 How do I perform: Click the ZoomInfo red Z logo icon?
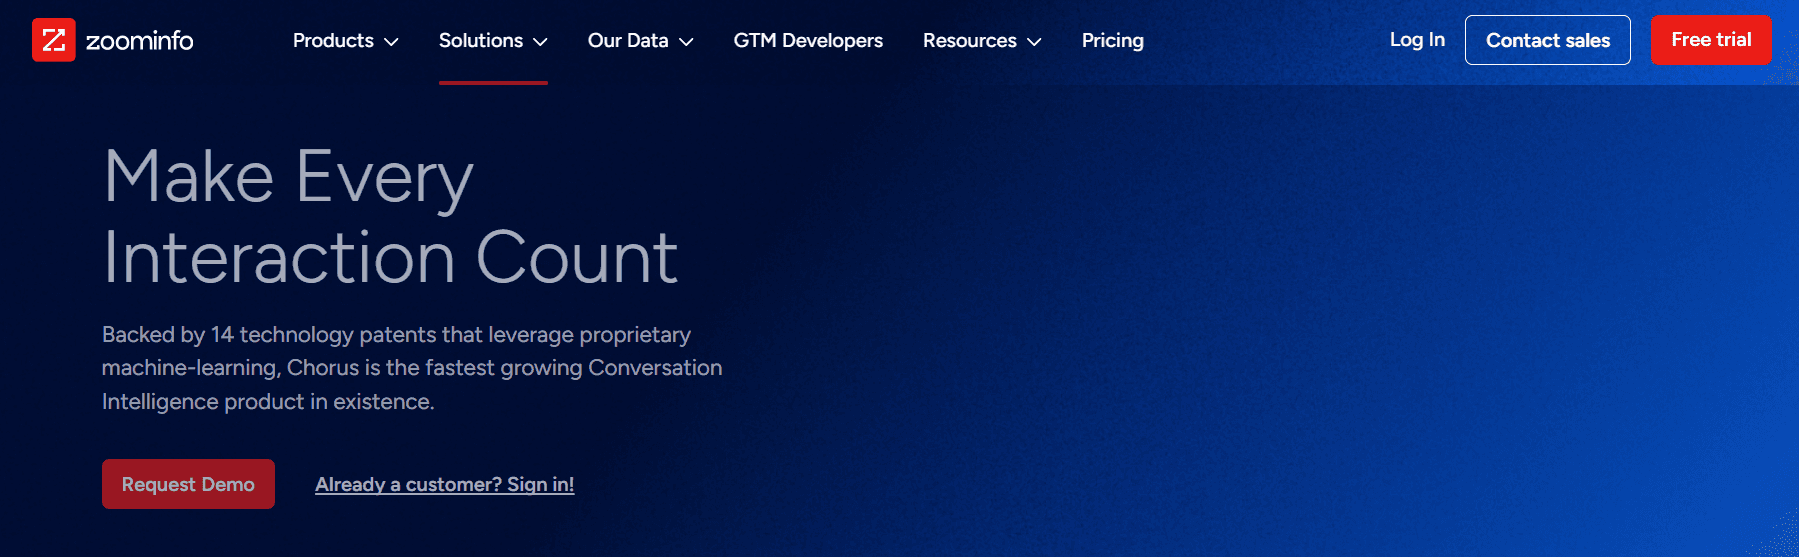pos(54,40)
